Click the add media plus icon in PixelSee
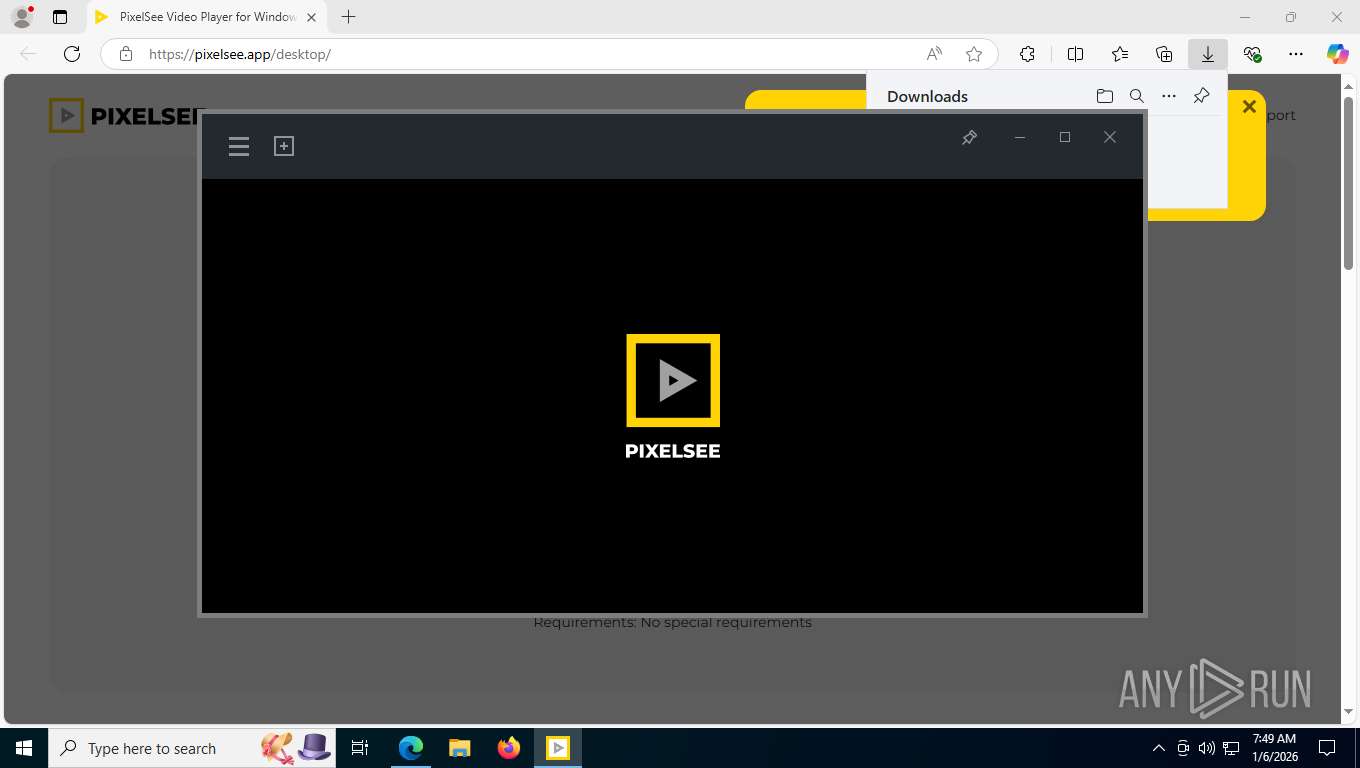This screenshot has width=1360, height=768. (x=284, y=146)
